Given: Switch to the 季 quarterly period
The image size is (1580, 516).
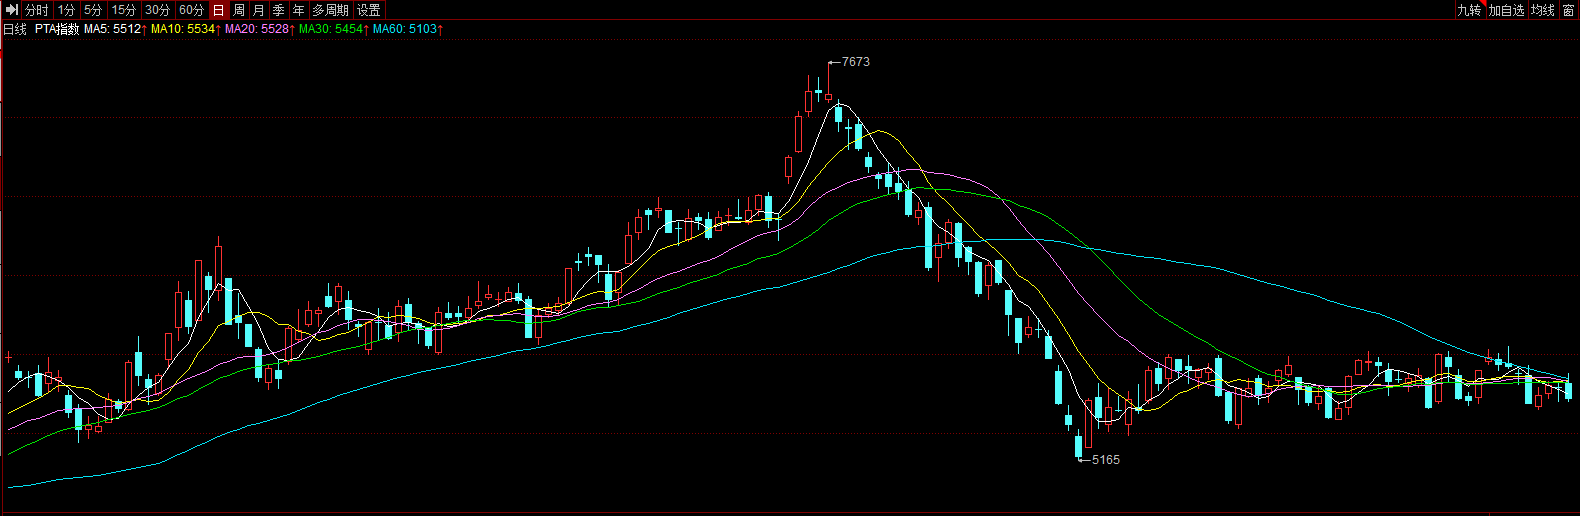Looking at the screenshot, I should 279,10.
